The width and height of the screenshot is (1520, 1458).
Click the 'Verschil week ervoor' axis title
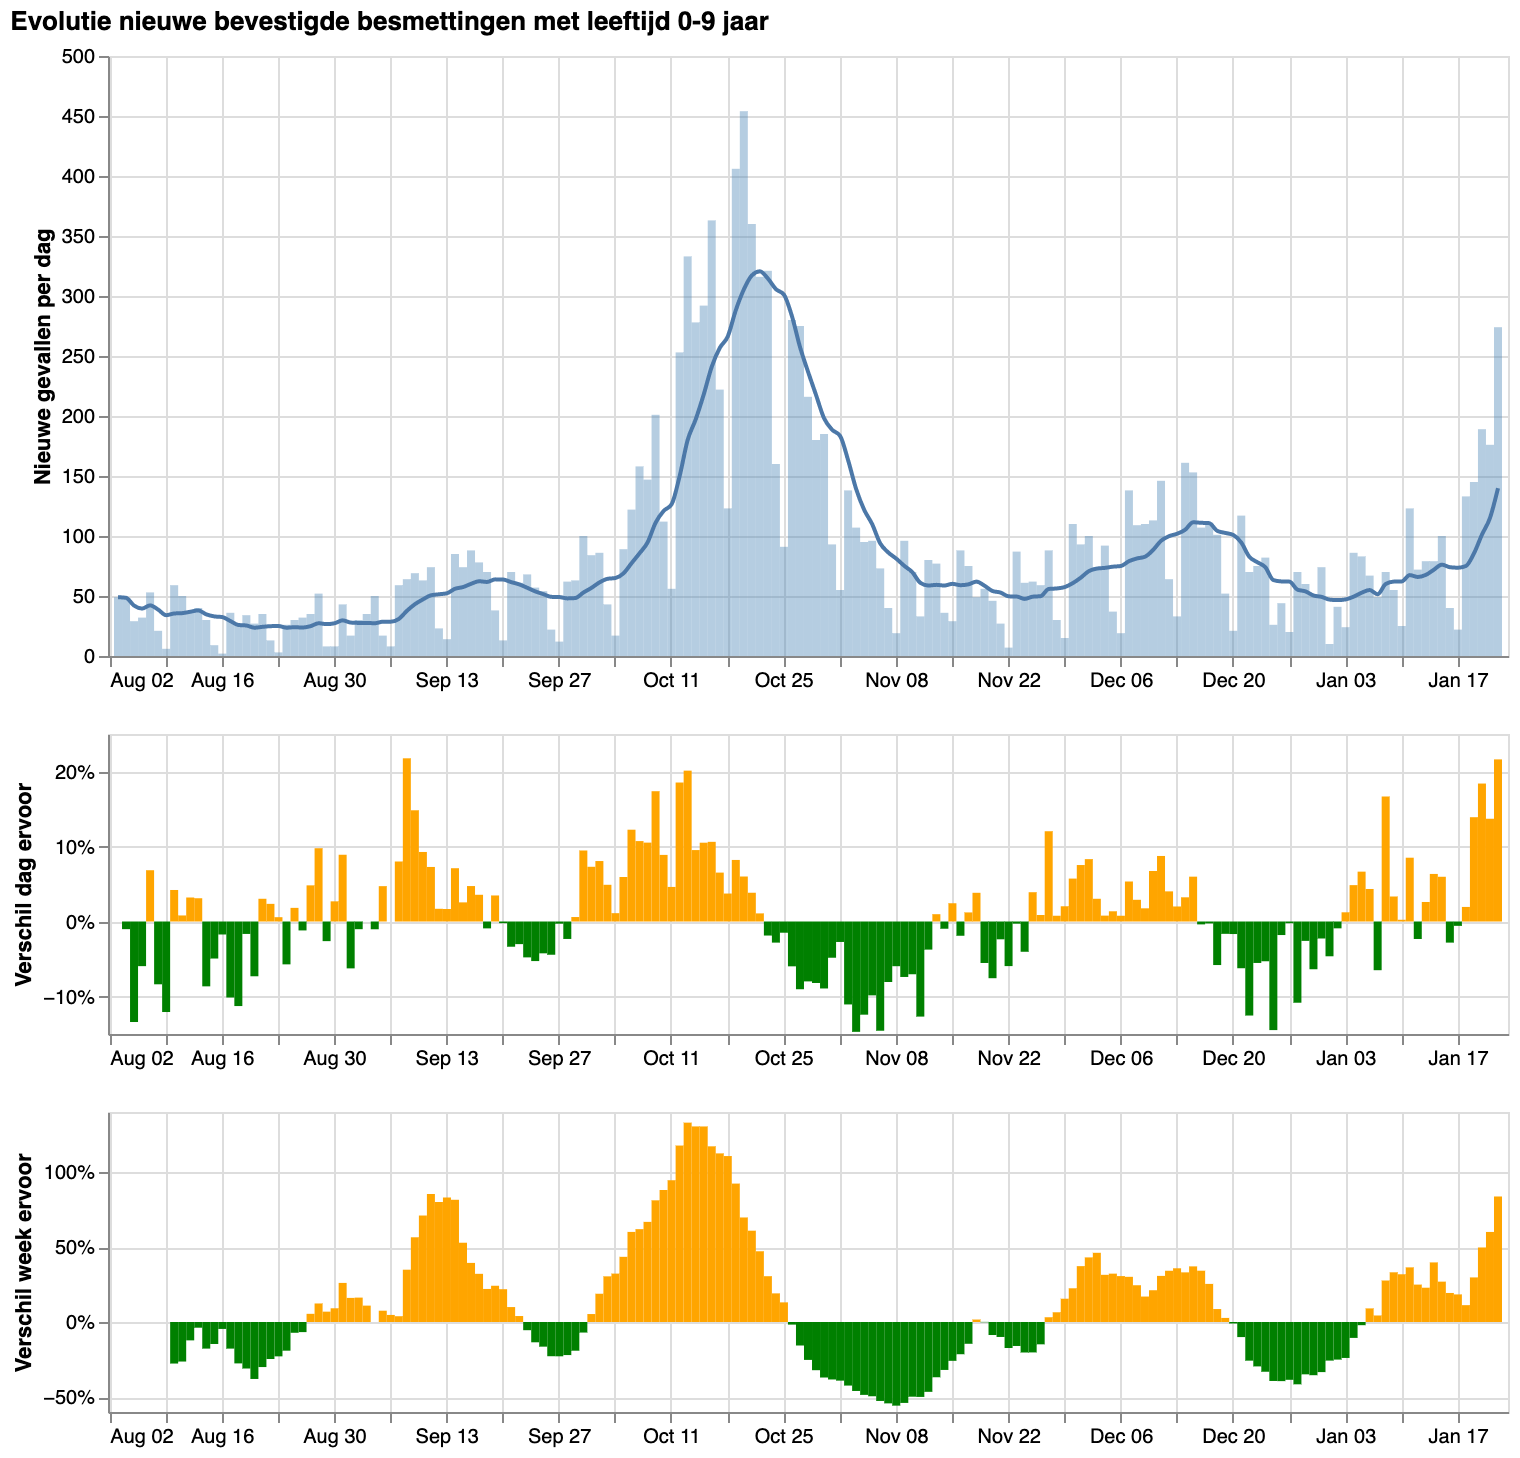(x=24, y=1262)
